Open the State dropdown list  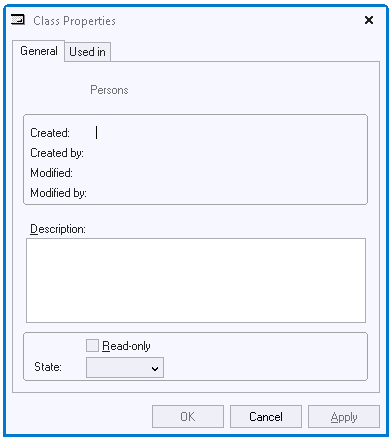(125, 368)
